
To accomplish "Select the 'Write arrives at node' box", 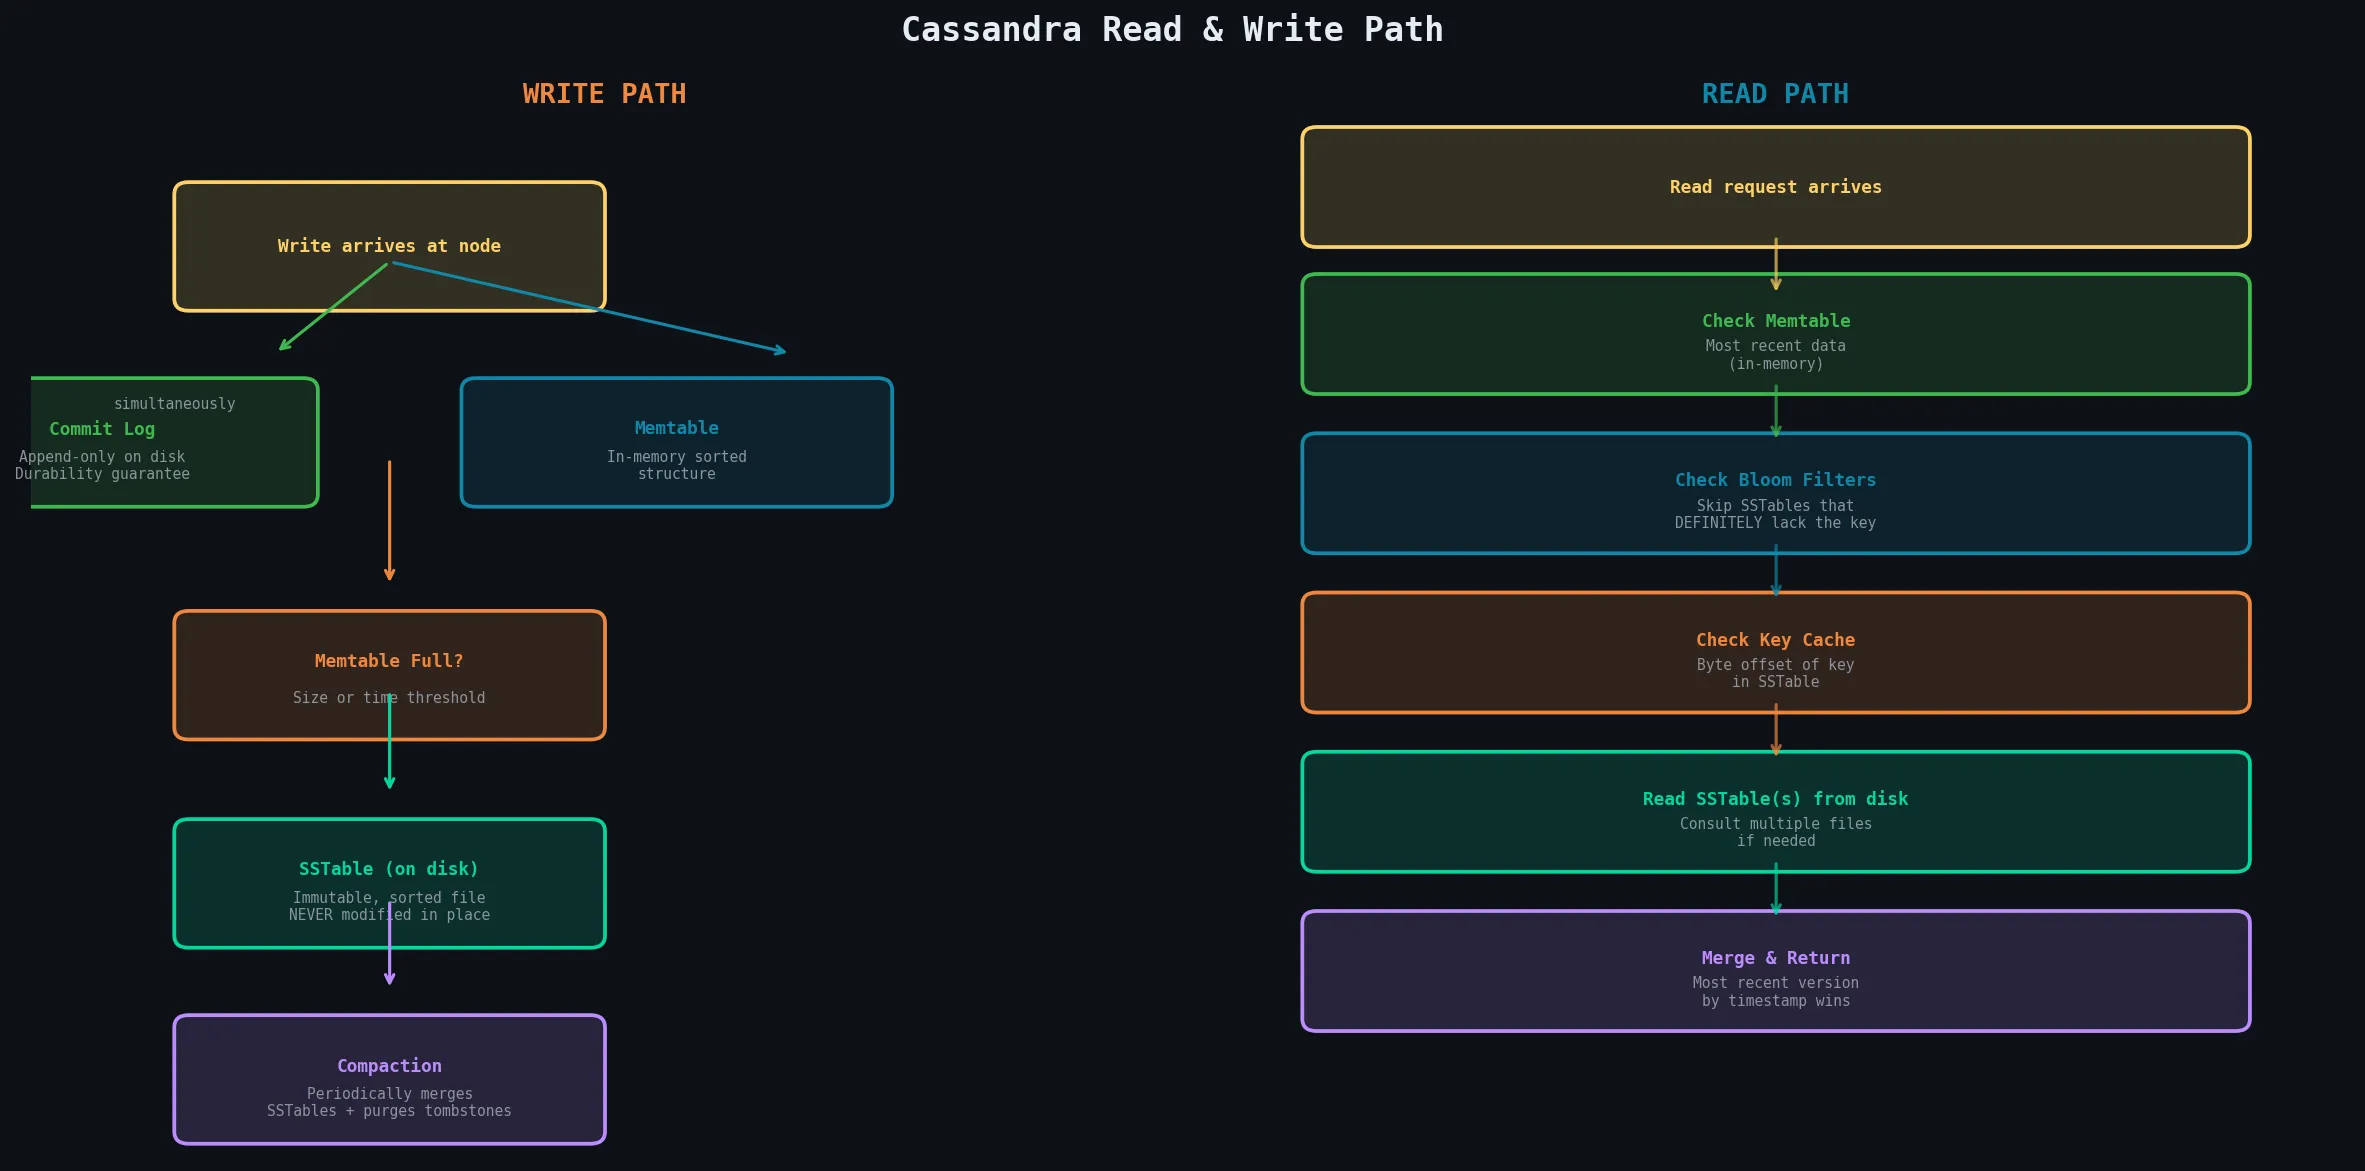I will click(389, 246).
